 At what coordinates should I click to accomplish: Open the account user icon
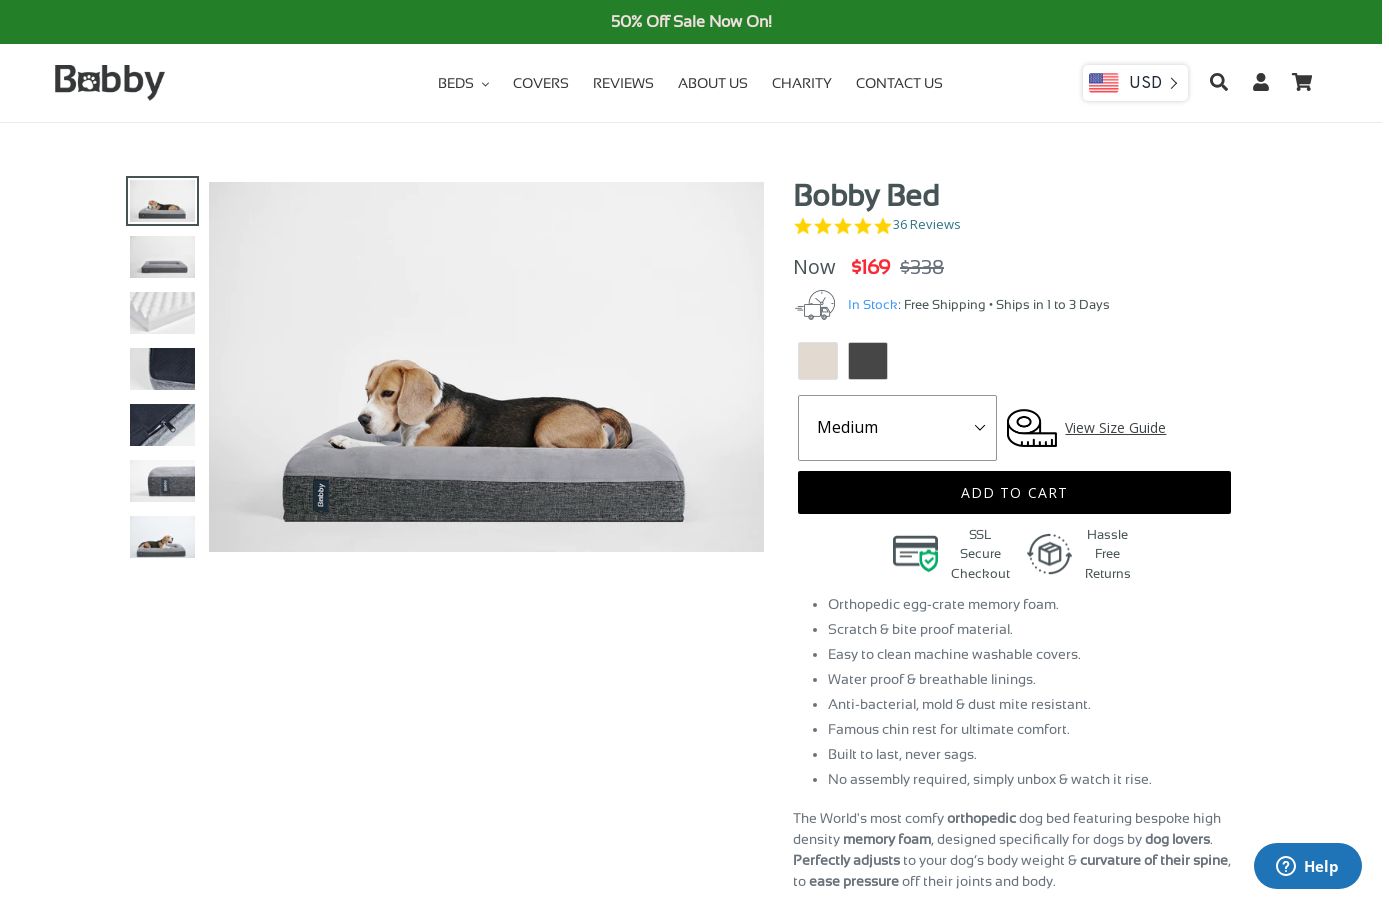click(1261, 82)
